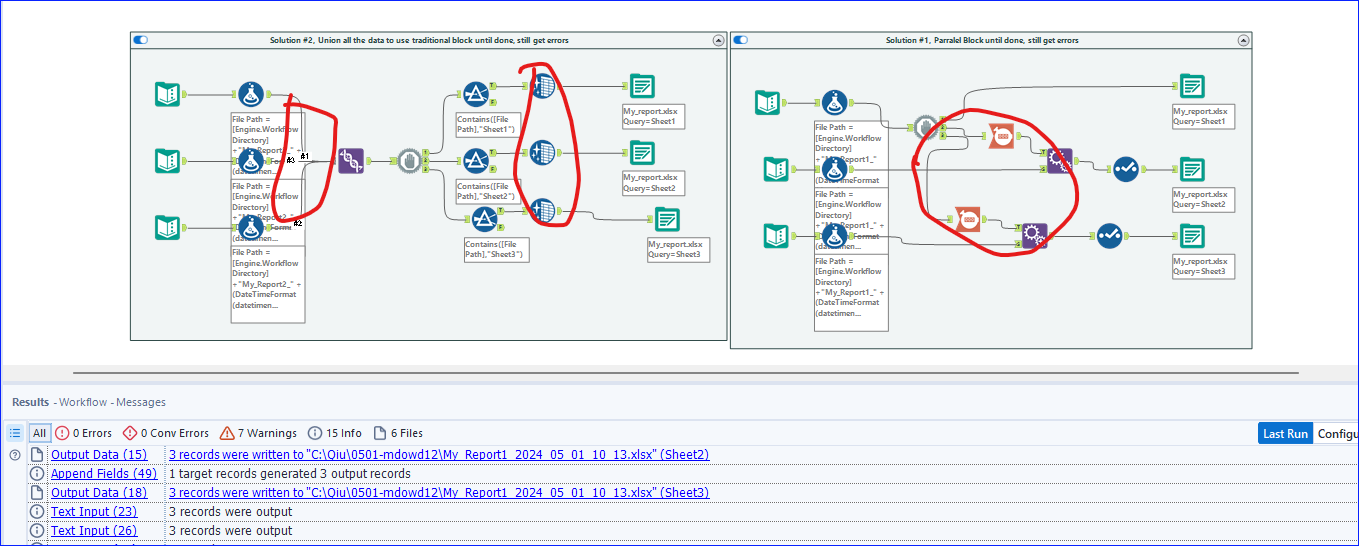The width and height of the screenshot is (1359, 546).
Task: Select the Filter tool annotated Contains Sheet3
Action: point(485,219)
